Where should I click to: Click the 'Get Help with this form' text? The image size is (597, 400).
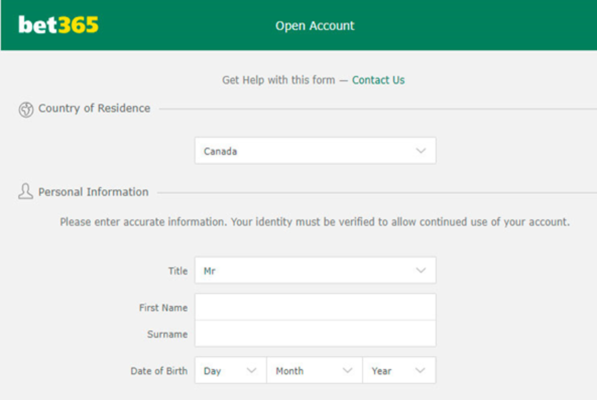click(279, 80)
